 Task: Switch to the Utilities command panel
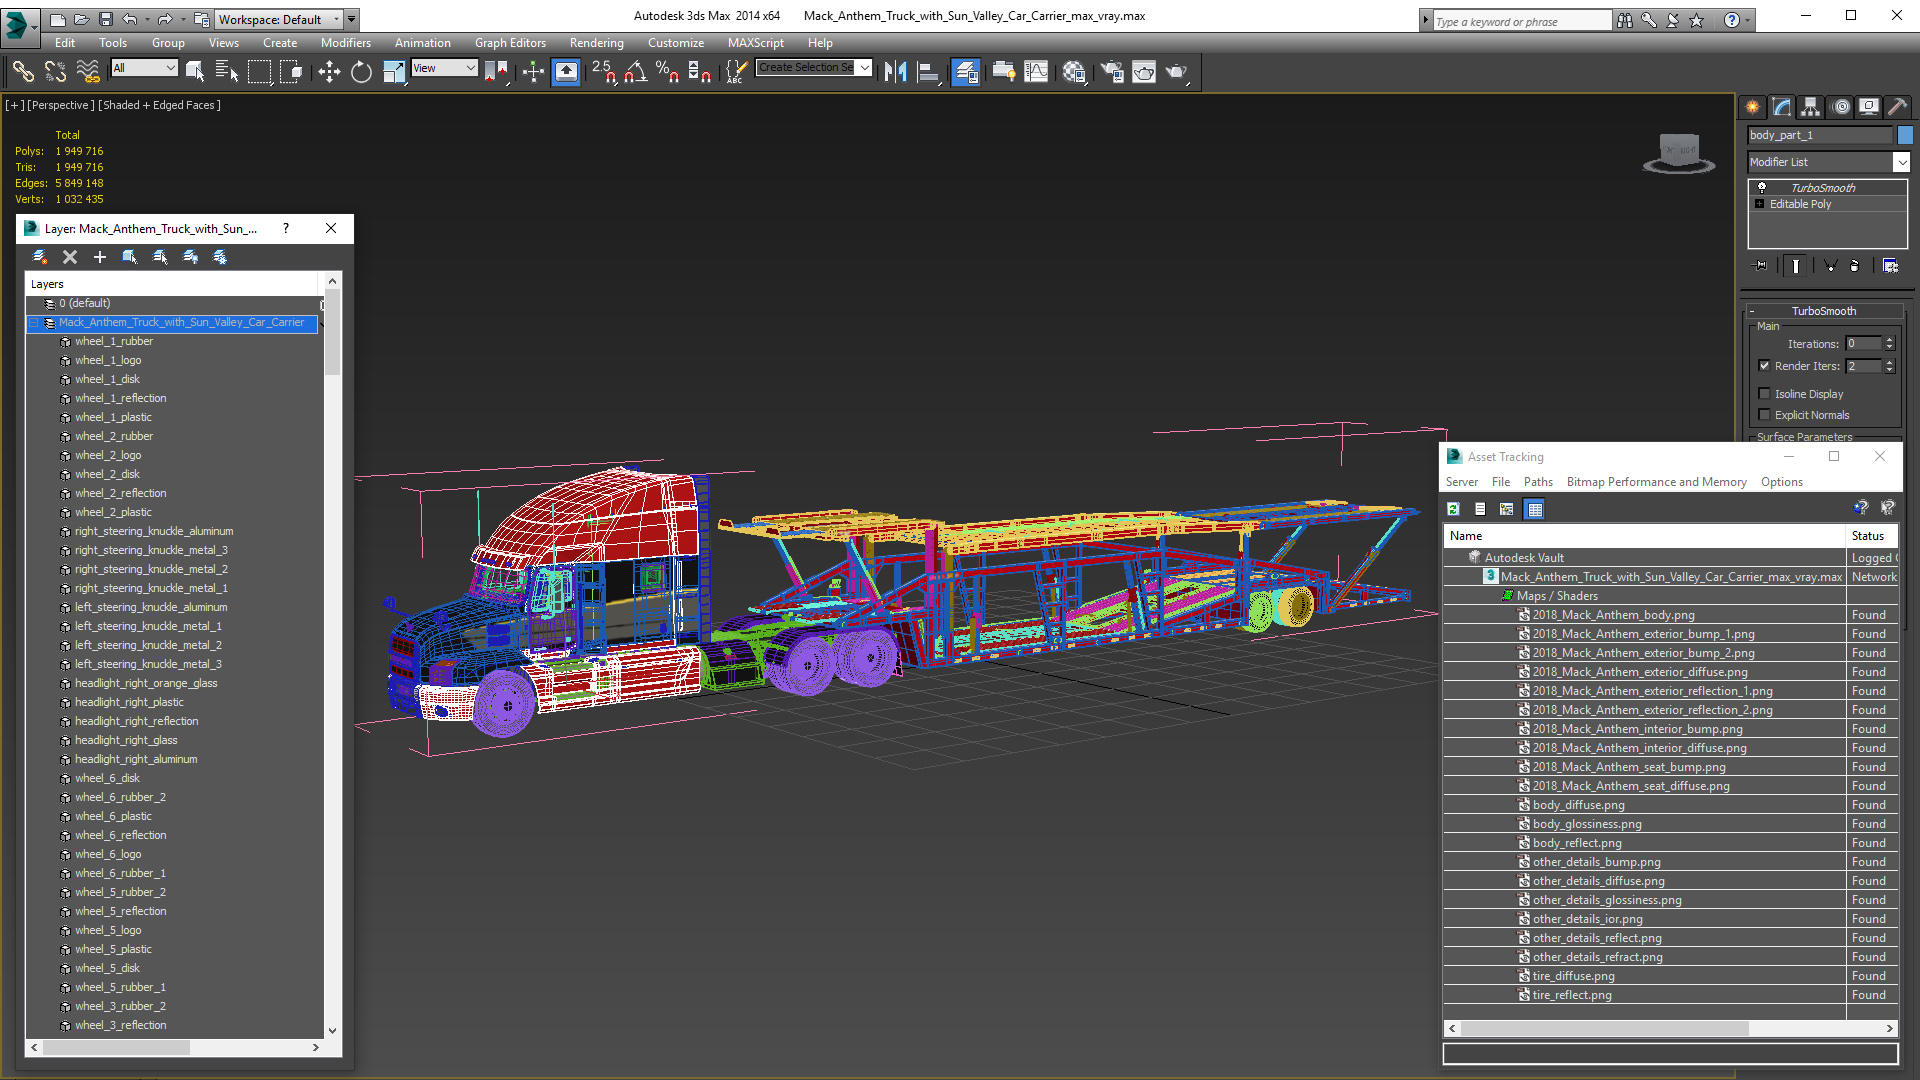(x=1897, y=107)
